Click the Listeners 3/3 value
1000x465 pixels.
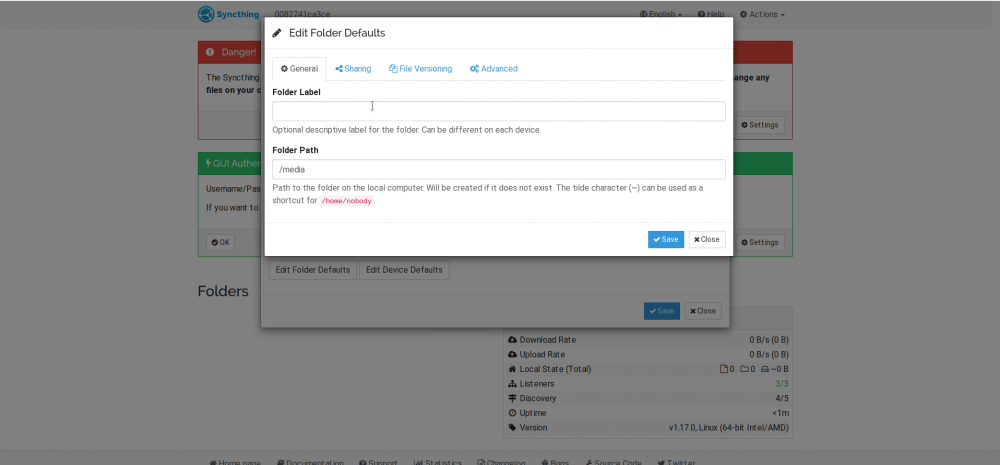click(782, 384)
